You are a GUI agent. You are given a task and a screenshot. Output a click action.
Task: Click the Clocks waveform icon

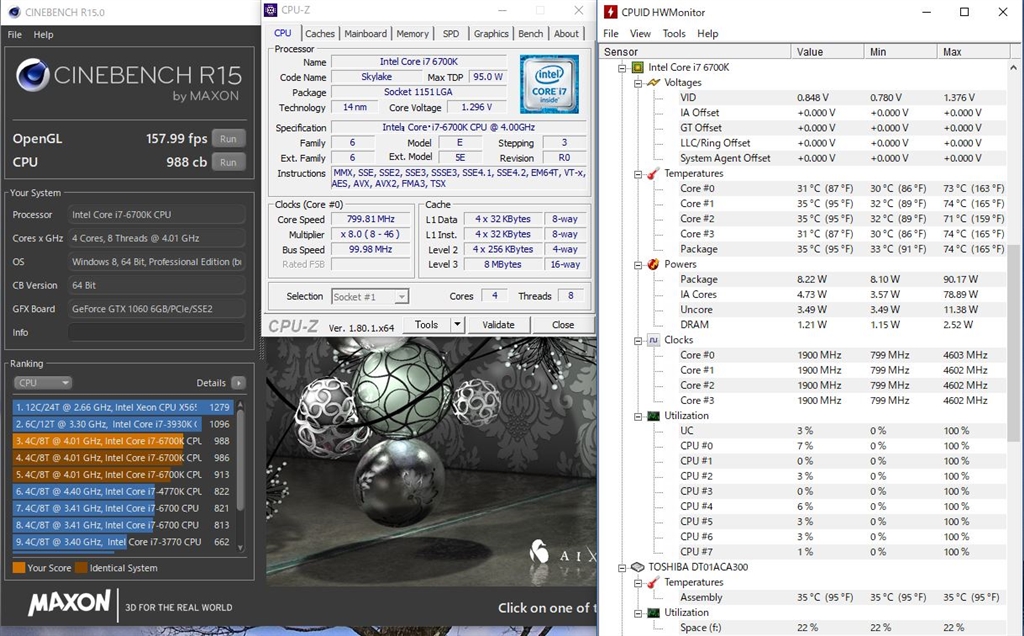tap(653, 340)
